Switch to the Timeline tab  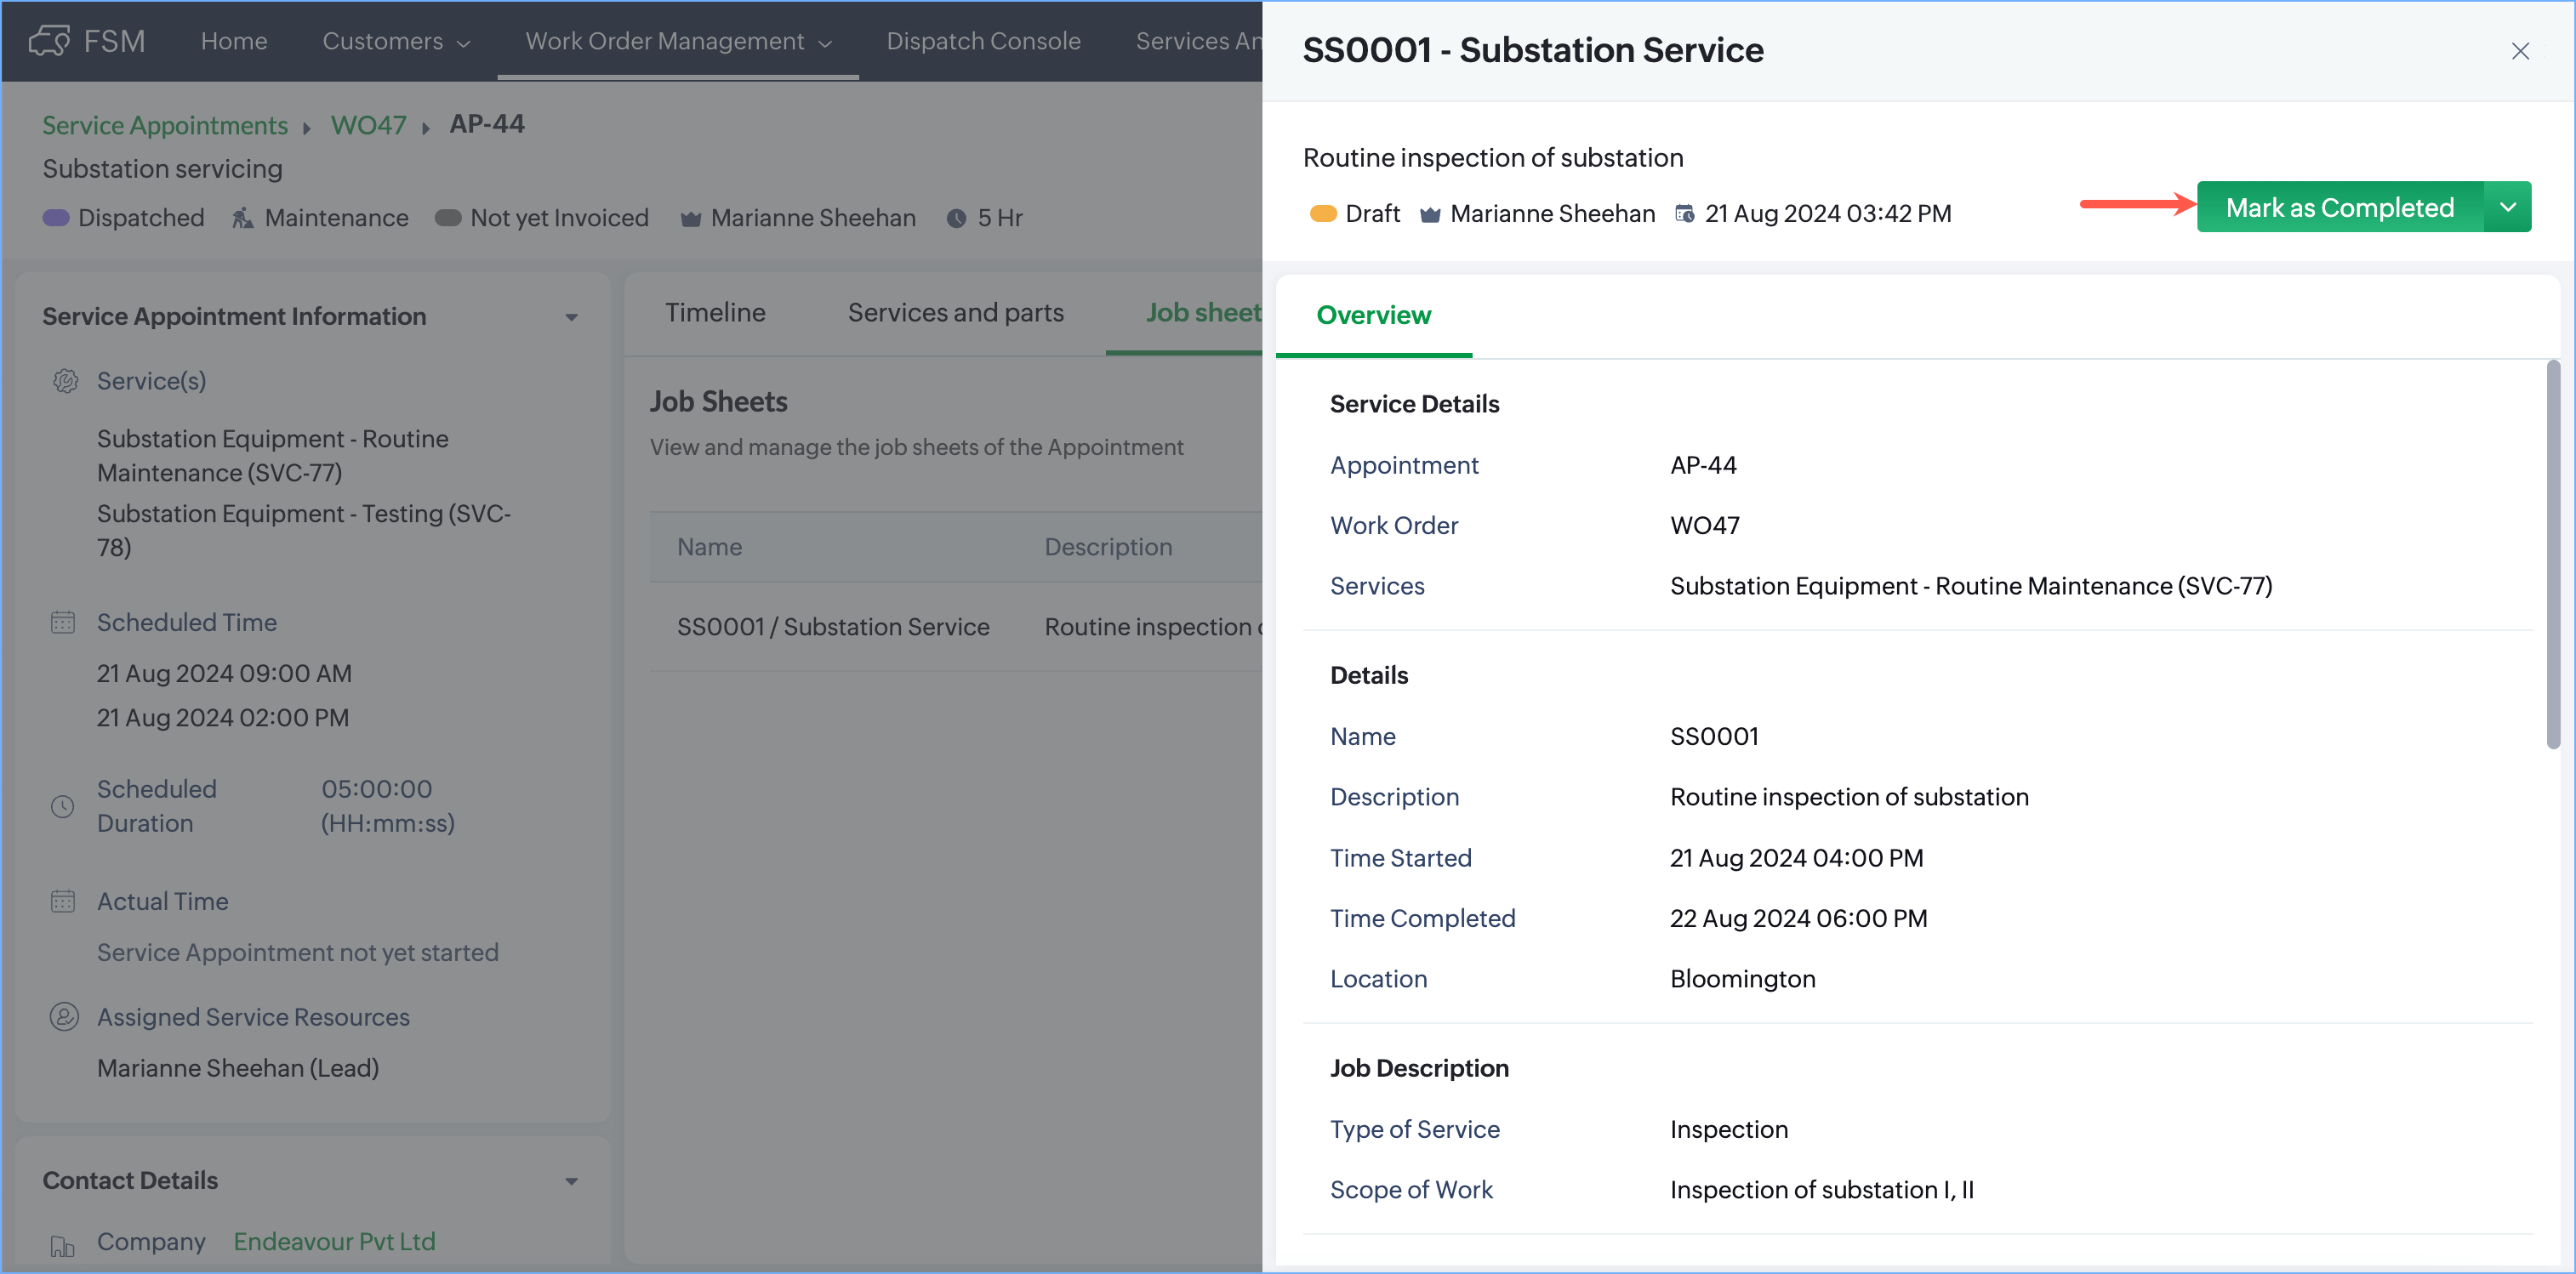click(715, 313)
